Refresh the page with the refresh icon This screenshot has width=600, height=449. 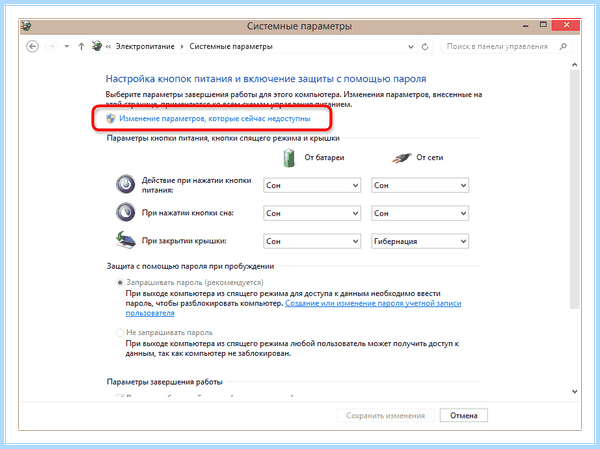coord(425,47)
